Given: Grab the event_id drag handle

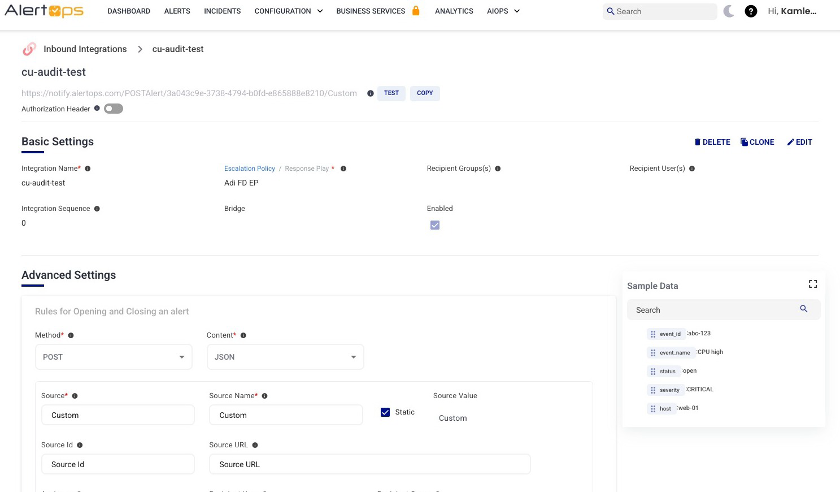Looking at the screenshot, I should tap(652, 334).
